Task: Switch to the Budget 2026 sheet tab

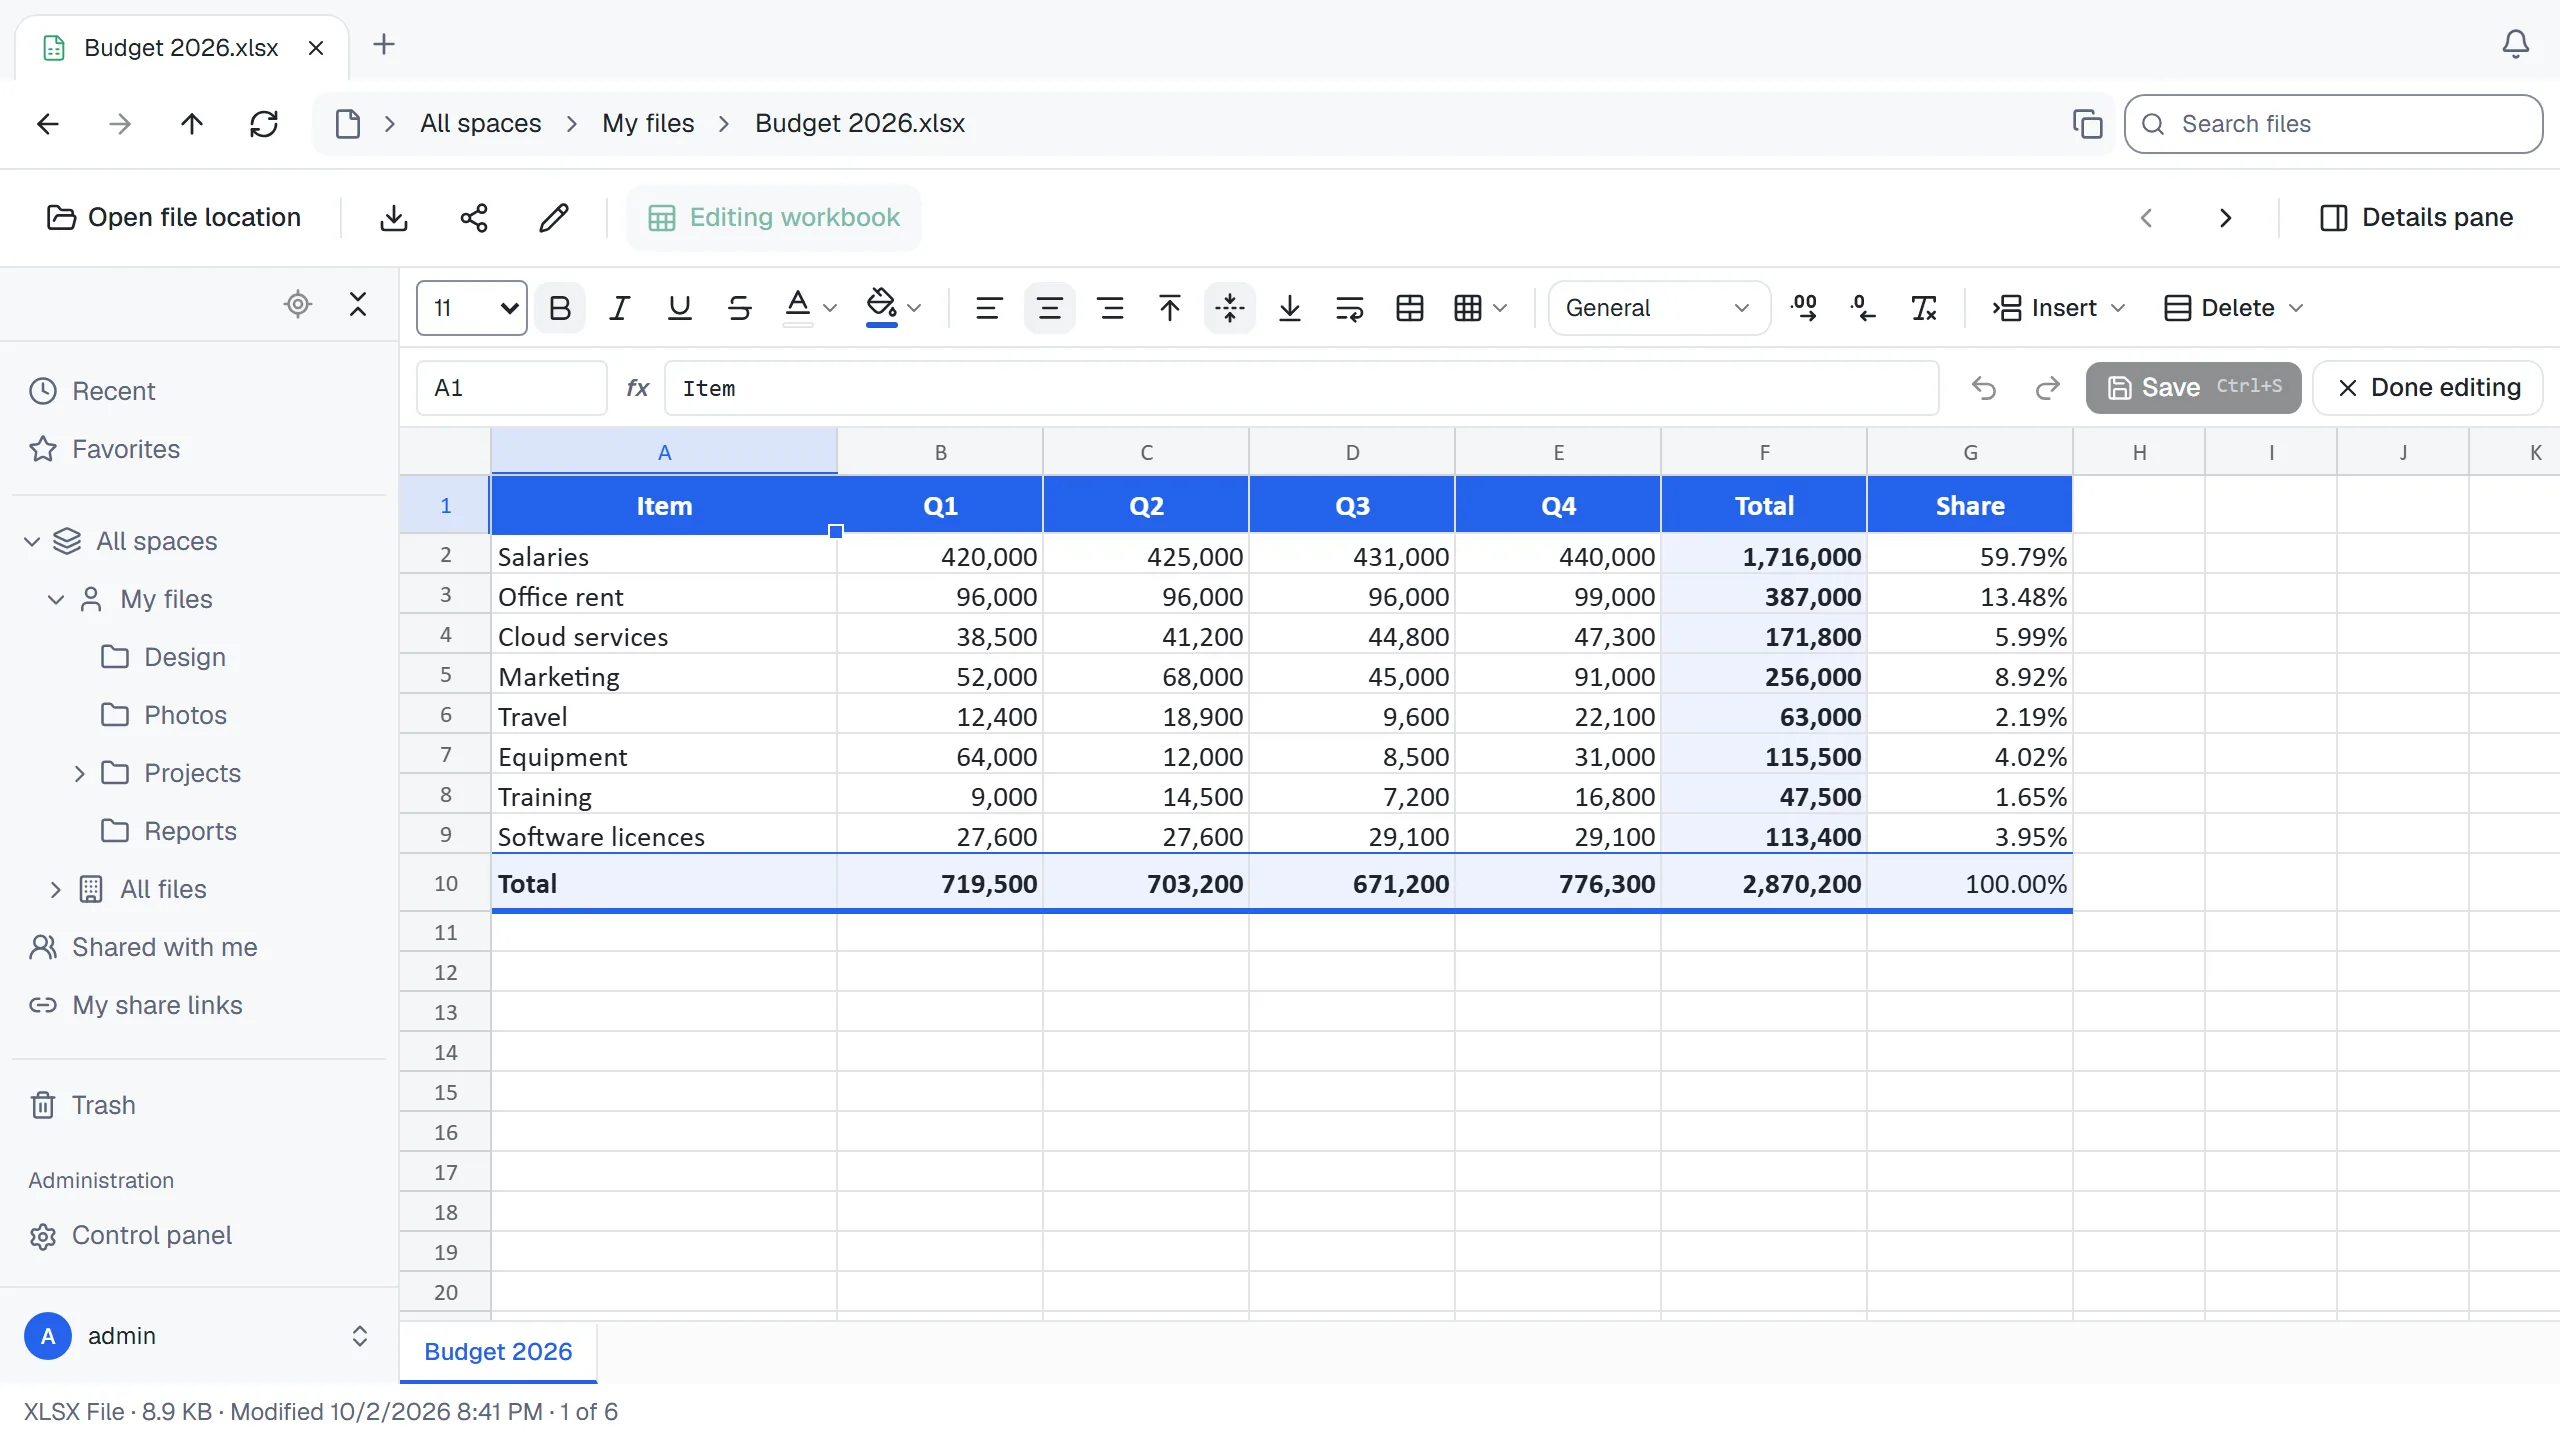Action: click(498, 1352)
